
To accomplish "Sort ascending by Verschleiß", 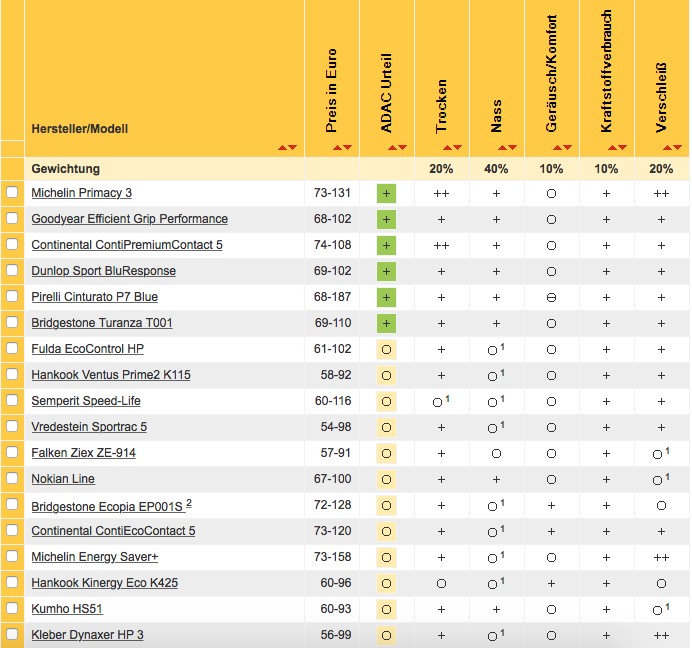I will 667,147.
